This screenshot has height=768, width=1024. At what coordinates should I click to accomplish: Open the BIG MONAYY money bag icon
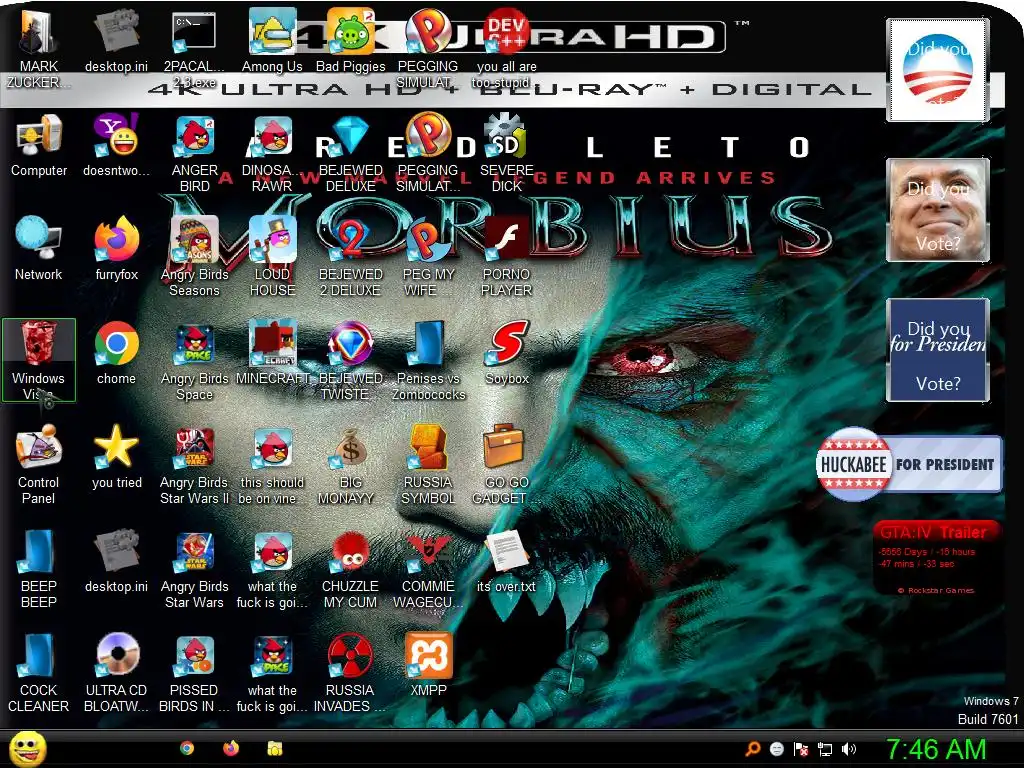click(351, 464)
